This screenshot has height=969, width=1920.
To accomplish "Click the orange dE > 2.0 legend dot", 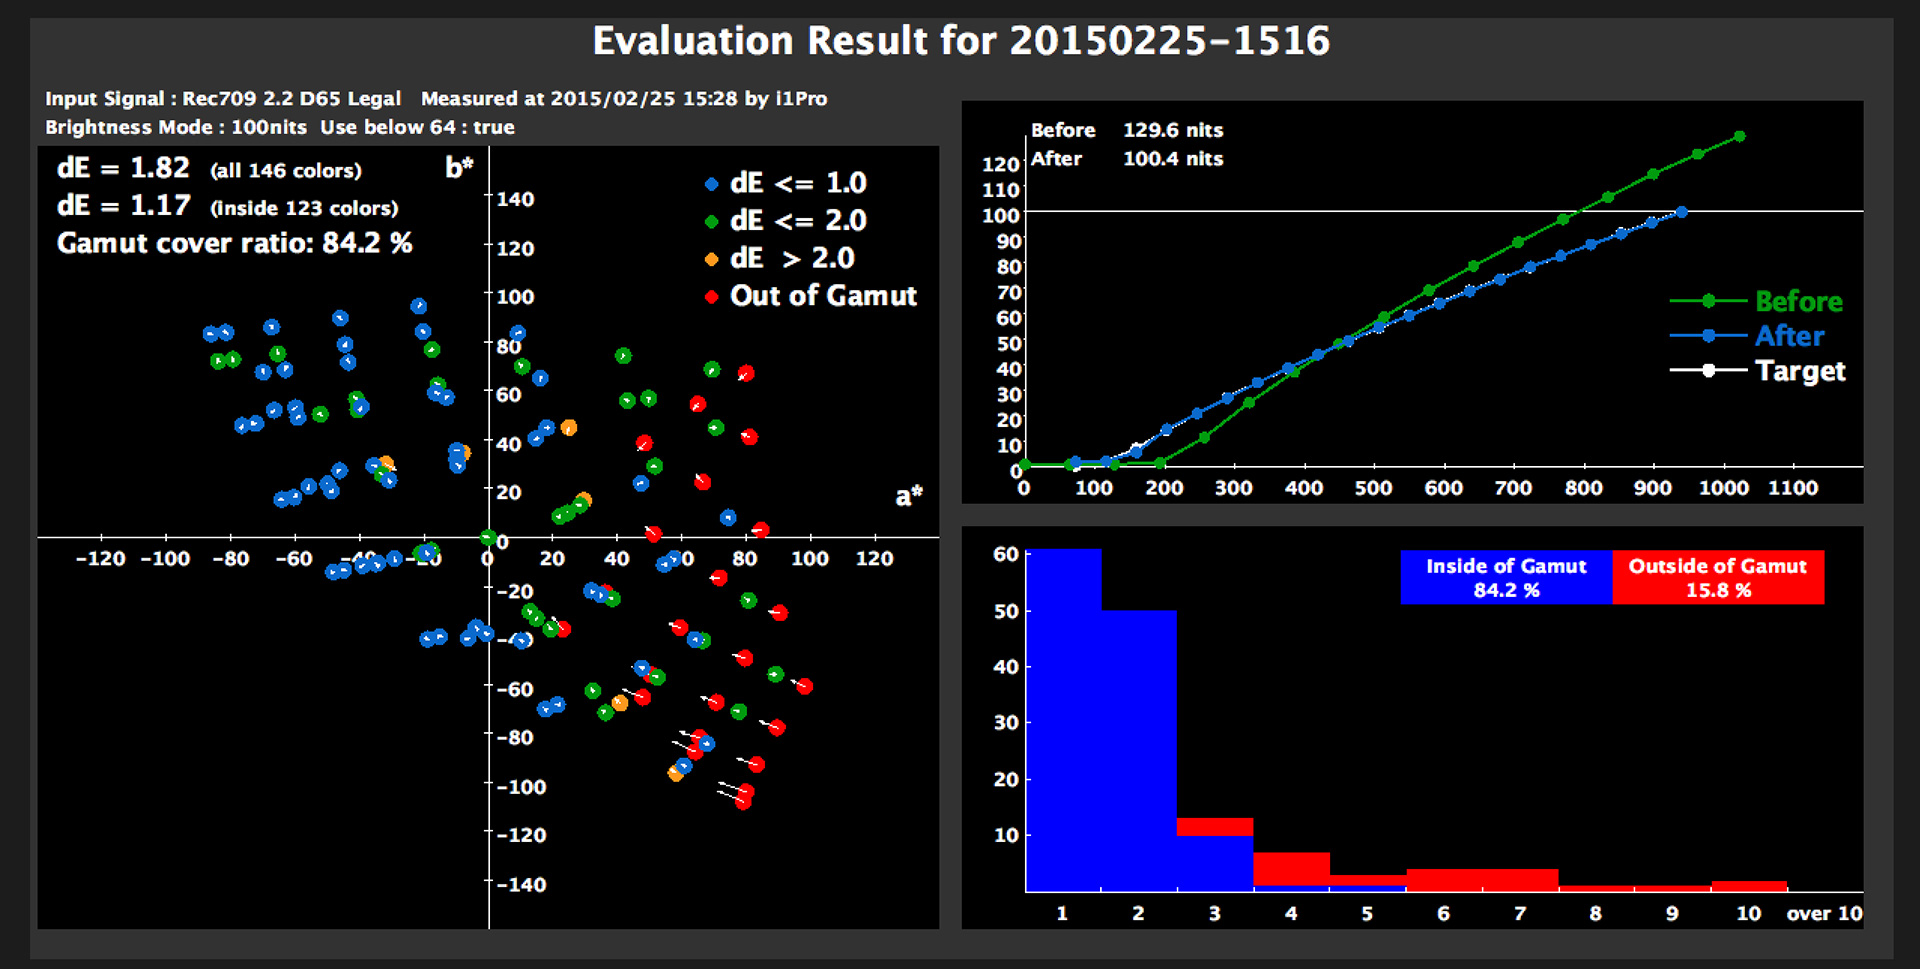I will [711, 260].
